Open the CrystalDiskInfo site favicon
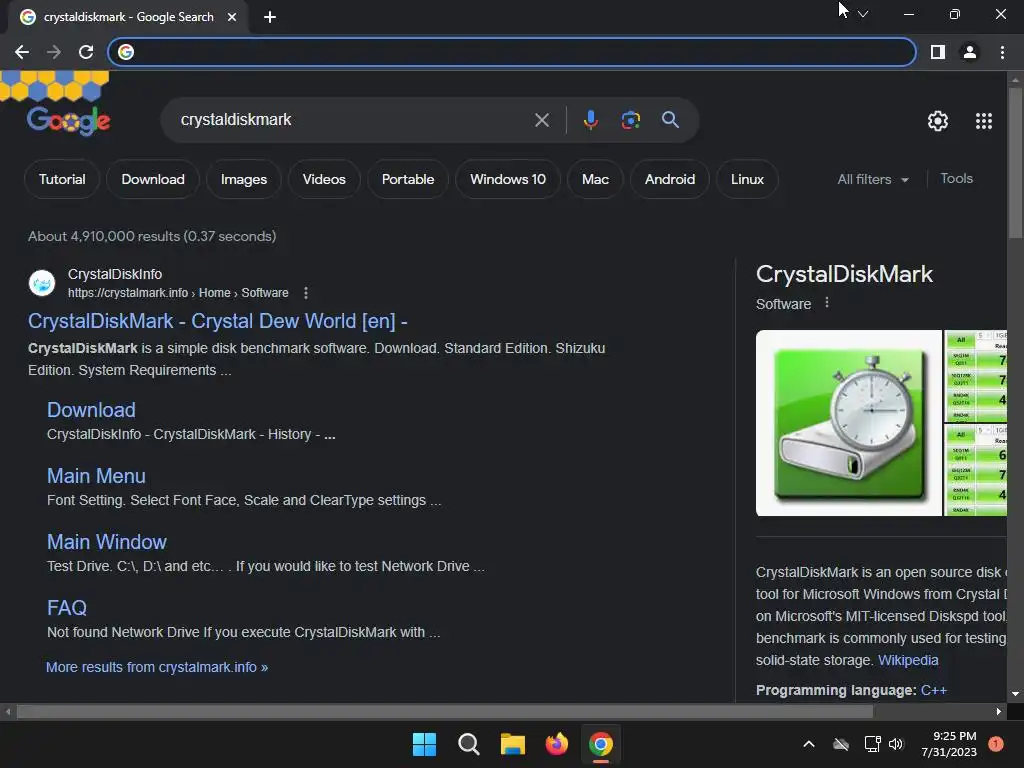Screen dimensions: 1024x768 coord(42,283)
